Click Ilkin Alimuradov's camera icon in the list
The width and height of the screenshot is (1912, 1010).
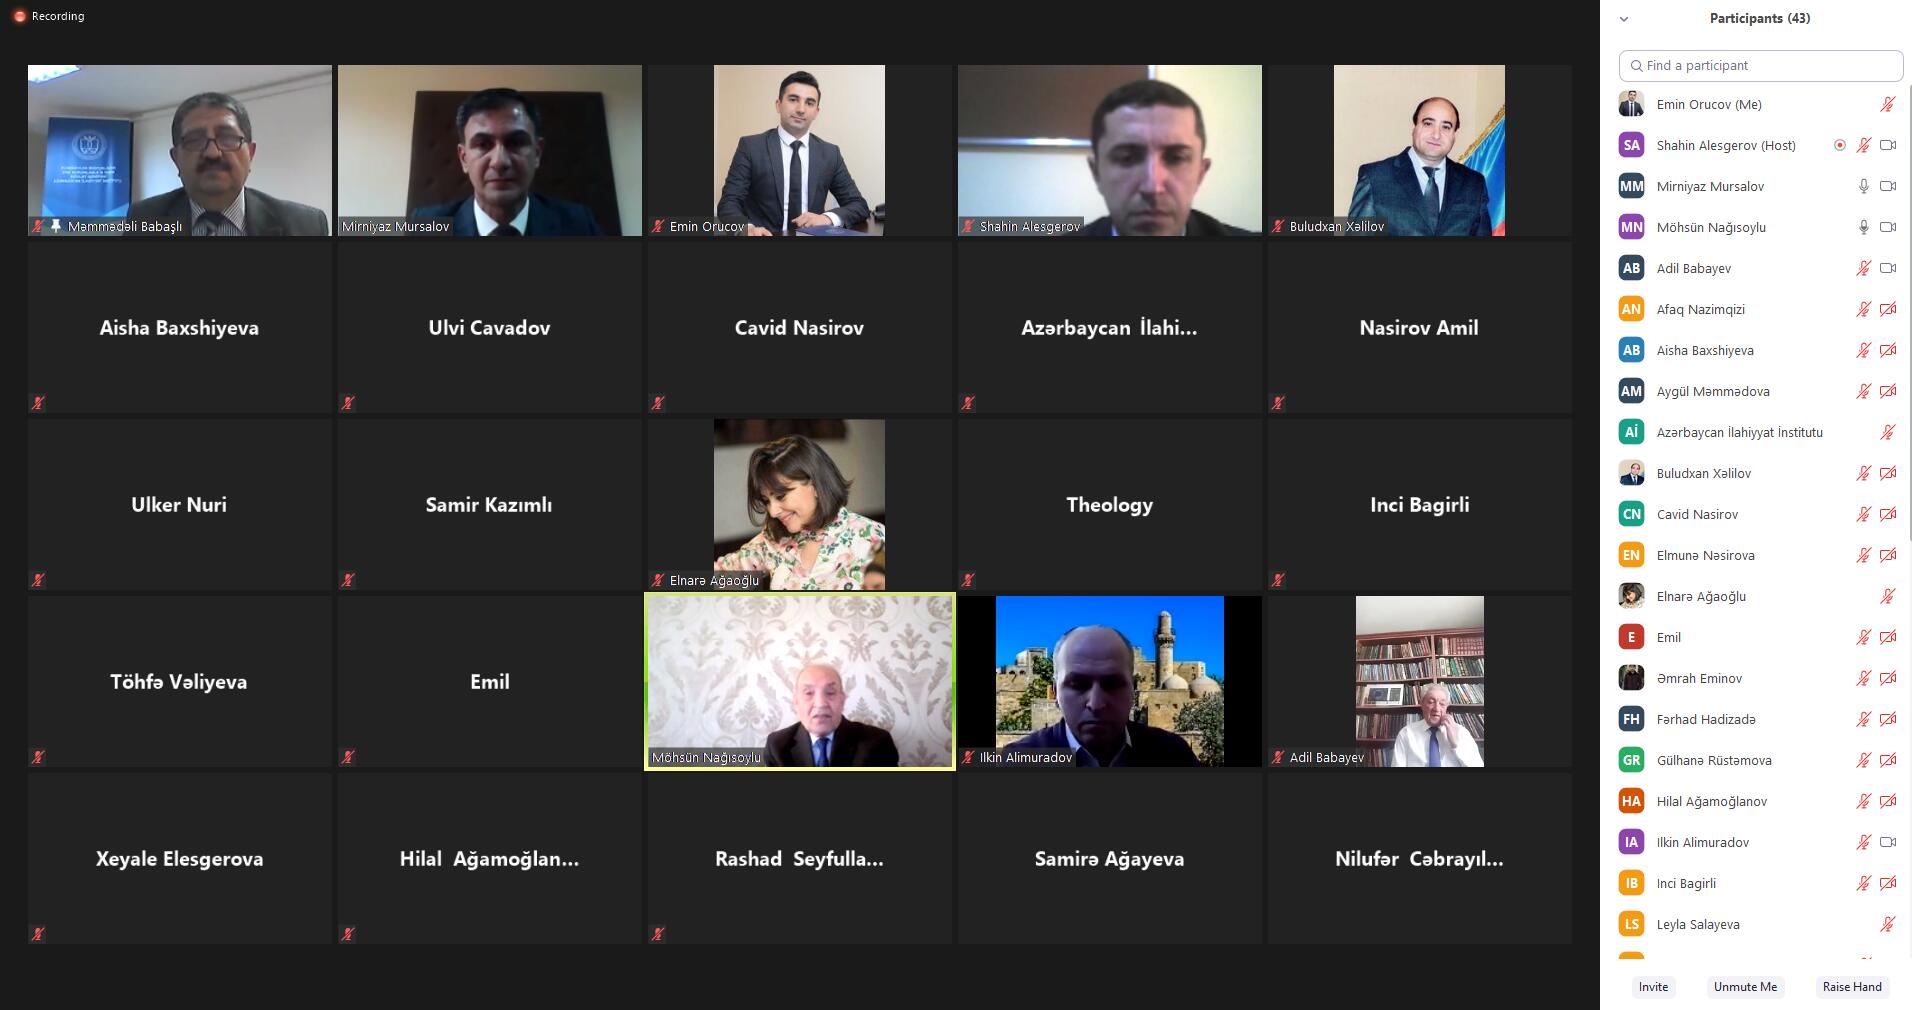click(1888, 842)
